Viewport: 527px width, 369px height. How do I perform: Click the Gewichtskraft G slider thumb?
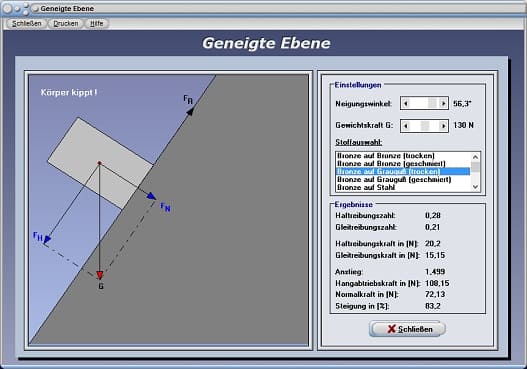[x=425, y=126]
